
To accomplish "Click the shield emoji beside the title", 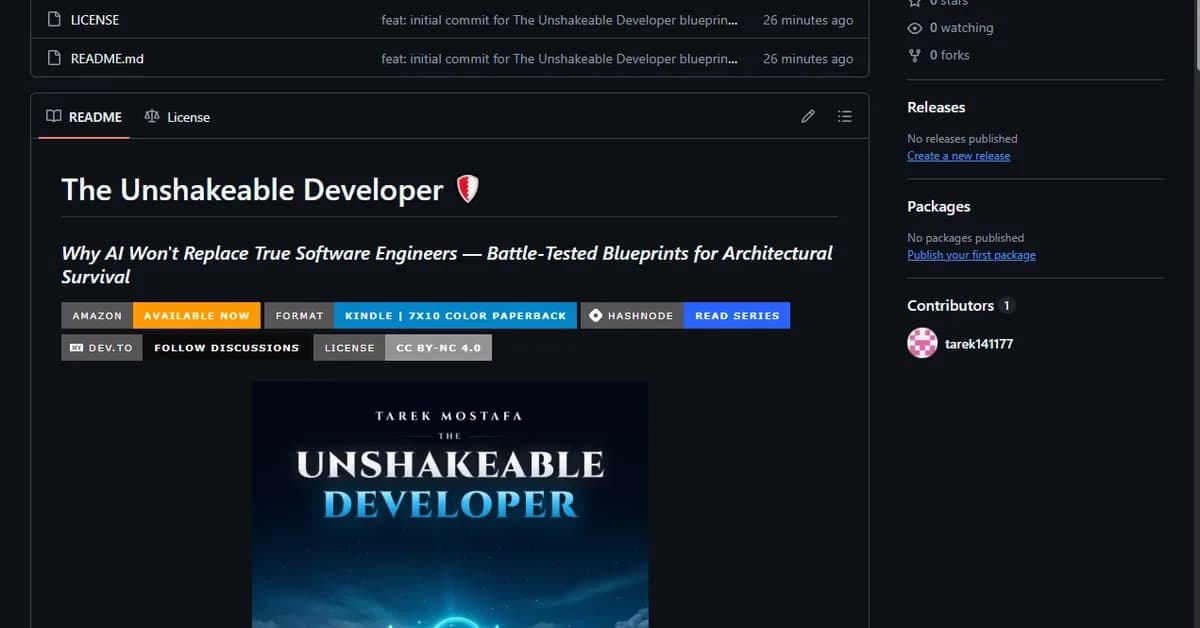I will [x=468, y=189].
